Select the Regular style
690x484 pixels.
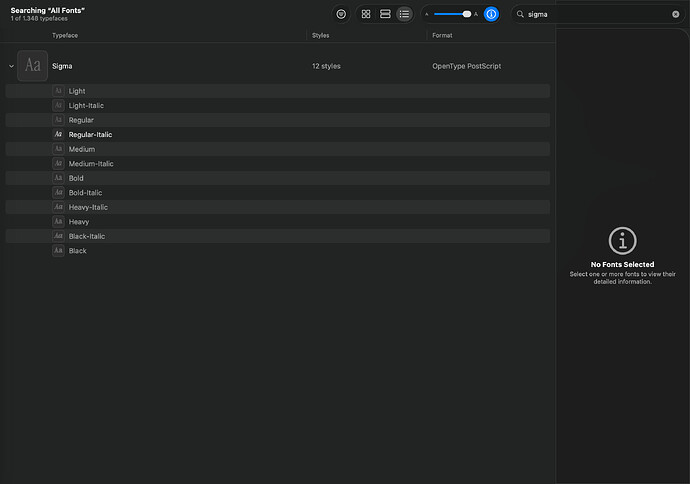pyautogui.click(x=278, y=120)
